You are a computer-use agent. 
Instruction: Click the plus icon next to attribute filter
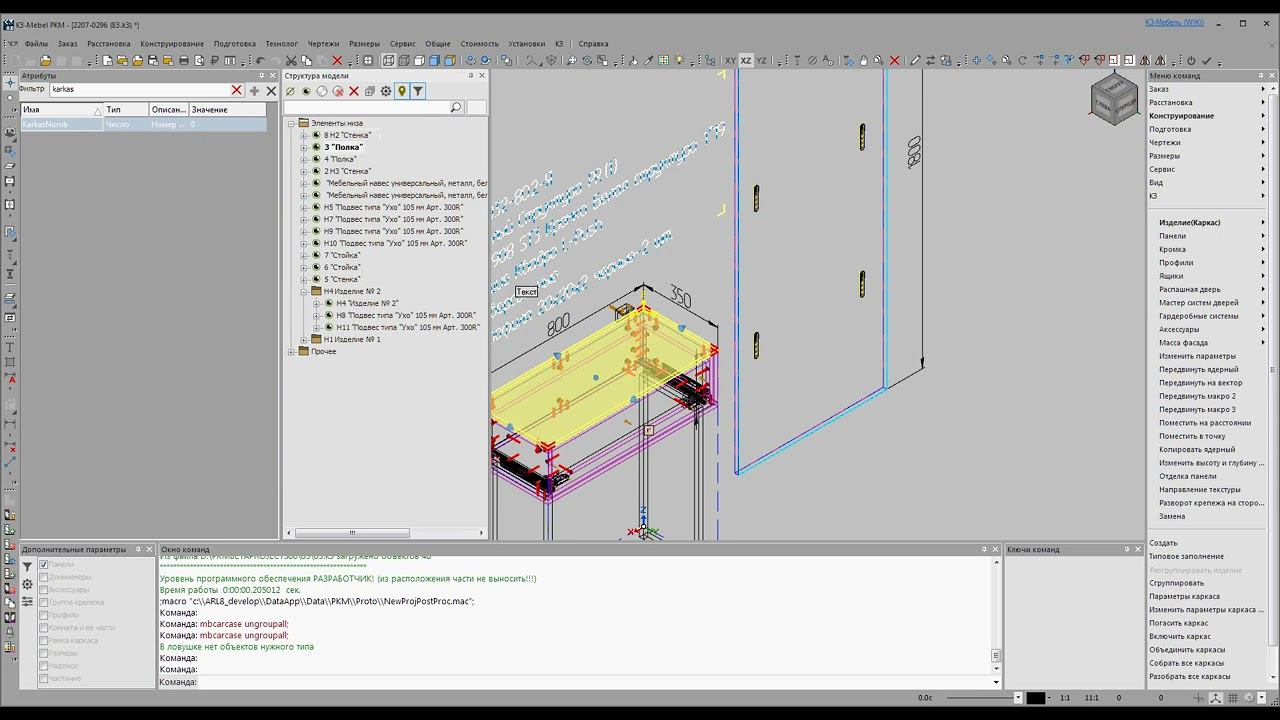[254, 90]
